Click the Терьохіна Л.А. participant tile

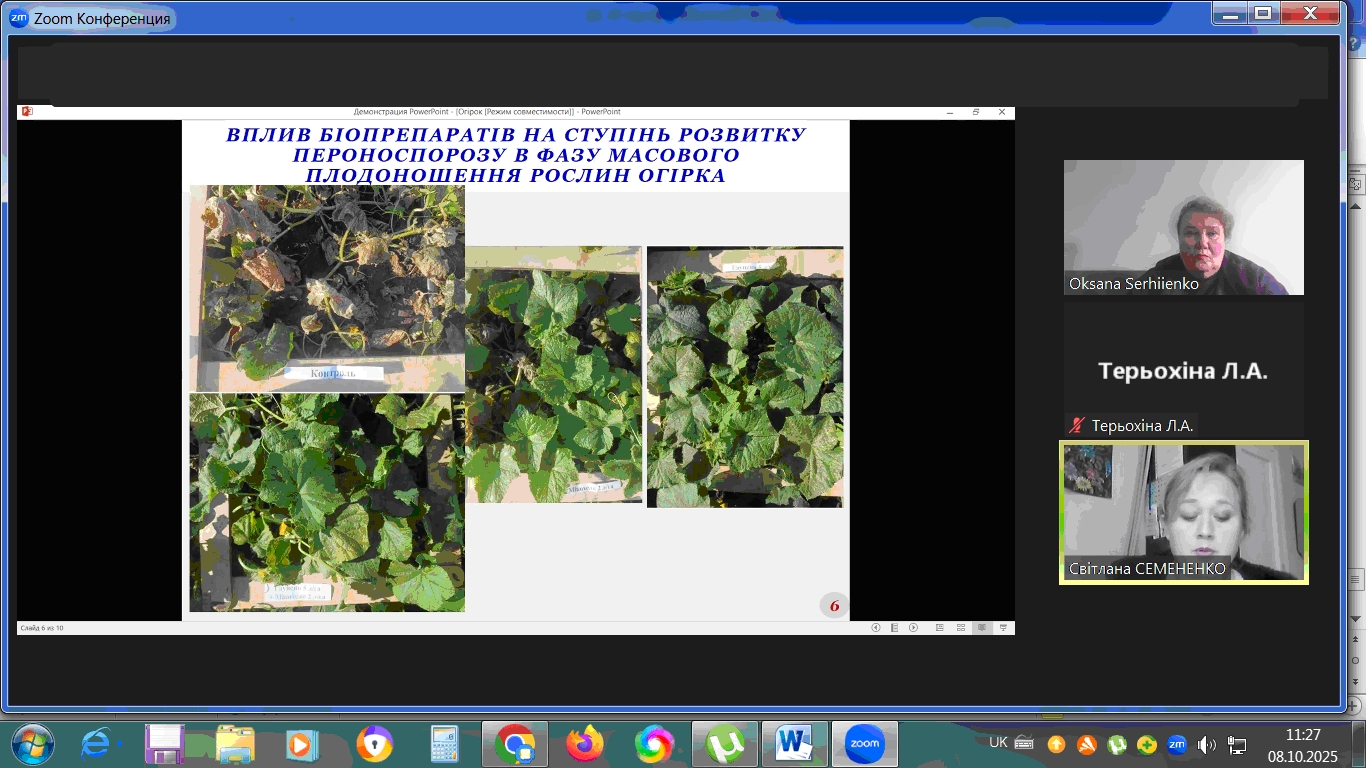coord(1183,371)
